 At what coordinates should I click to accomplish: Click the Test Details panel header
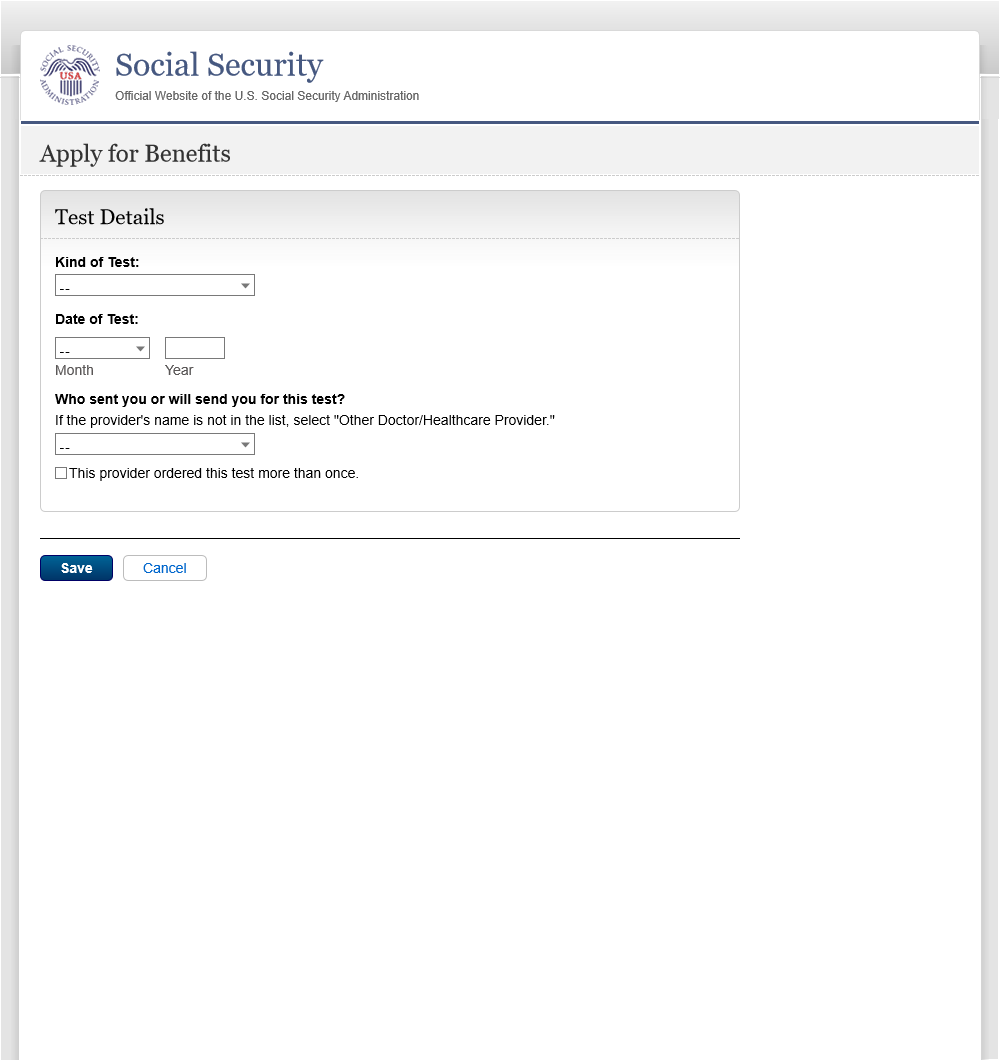110,217
